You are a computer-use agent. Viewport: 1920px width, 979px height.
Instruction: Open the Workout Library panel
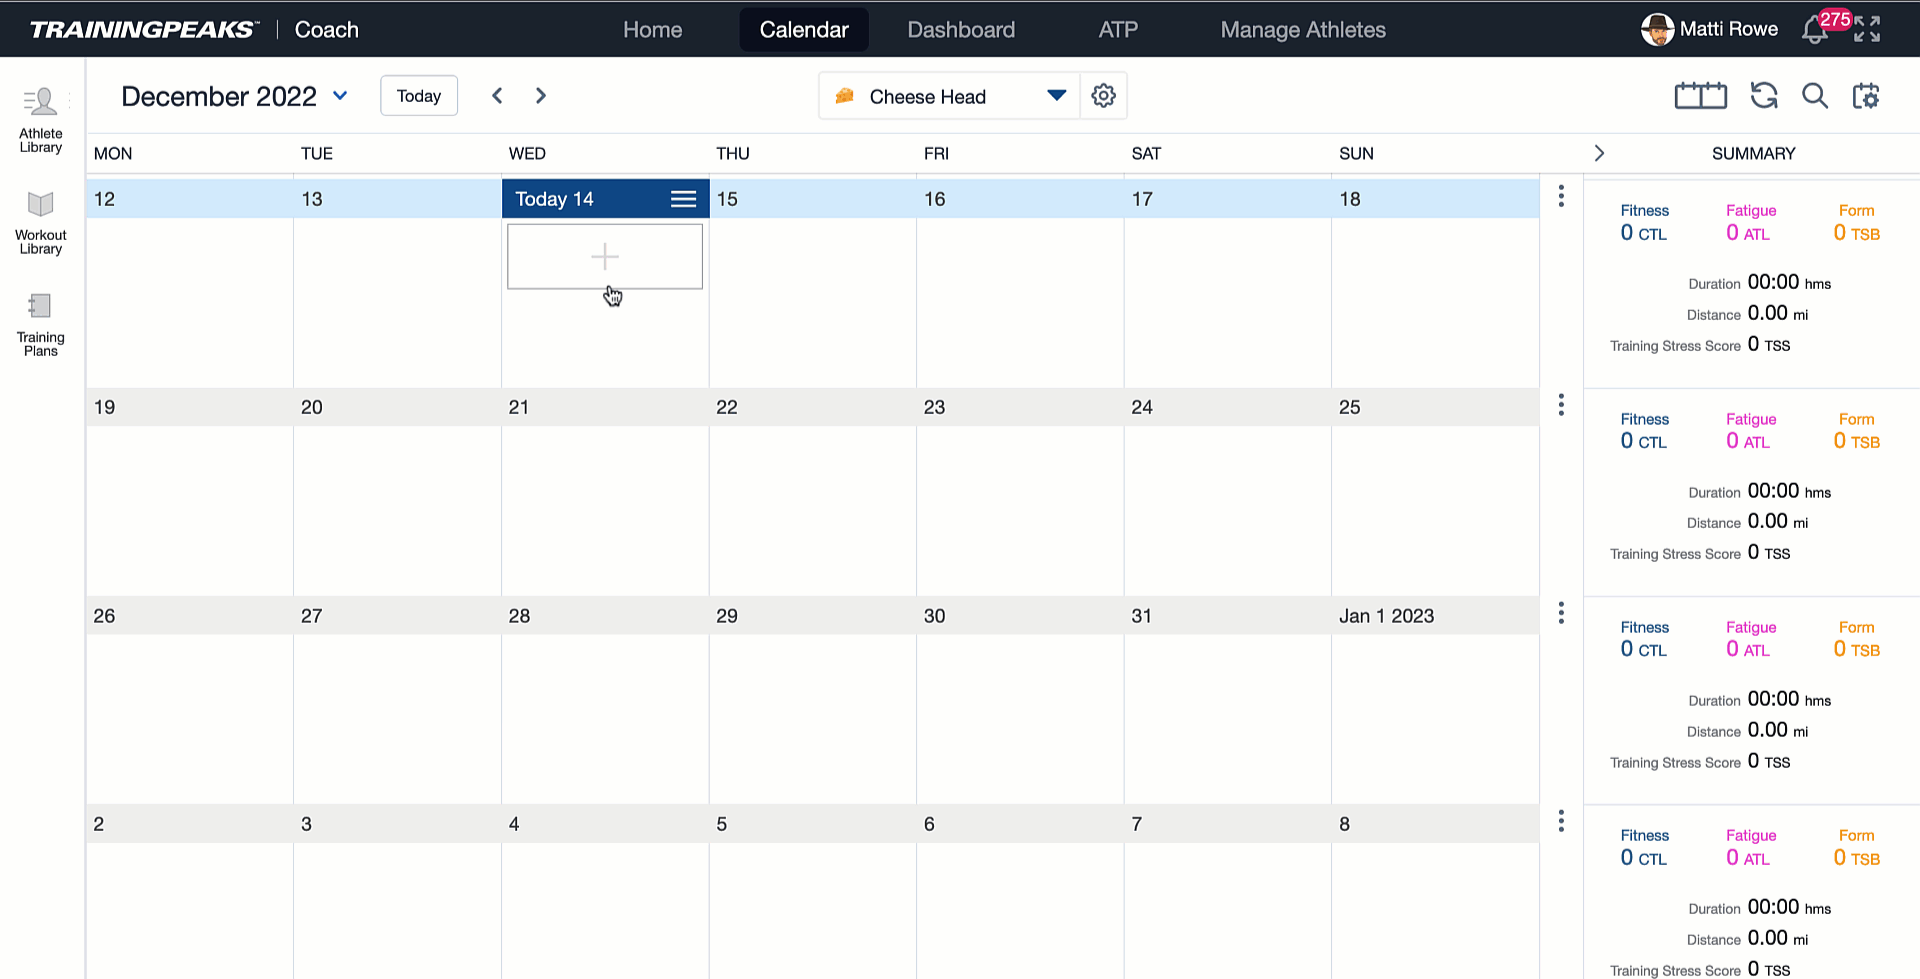41,223
